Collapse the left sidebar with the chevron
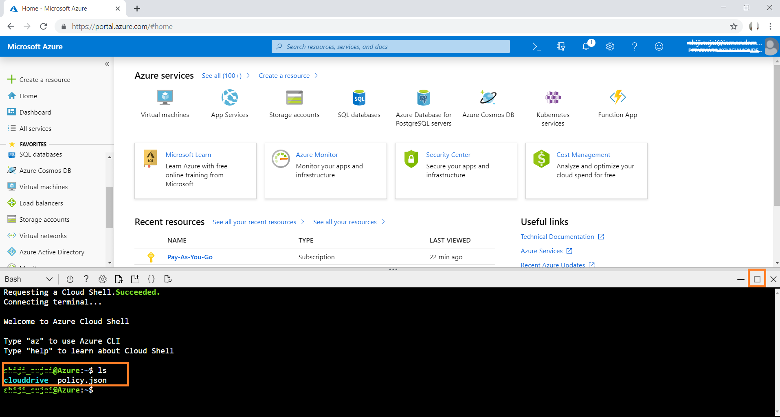780x420 pixels. tap(108, 64)
